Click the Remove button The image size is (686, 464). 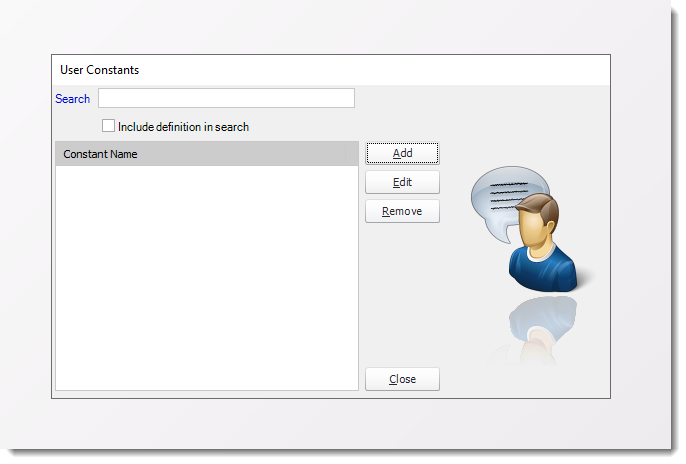pos(402,211)
